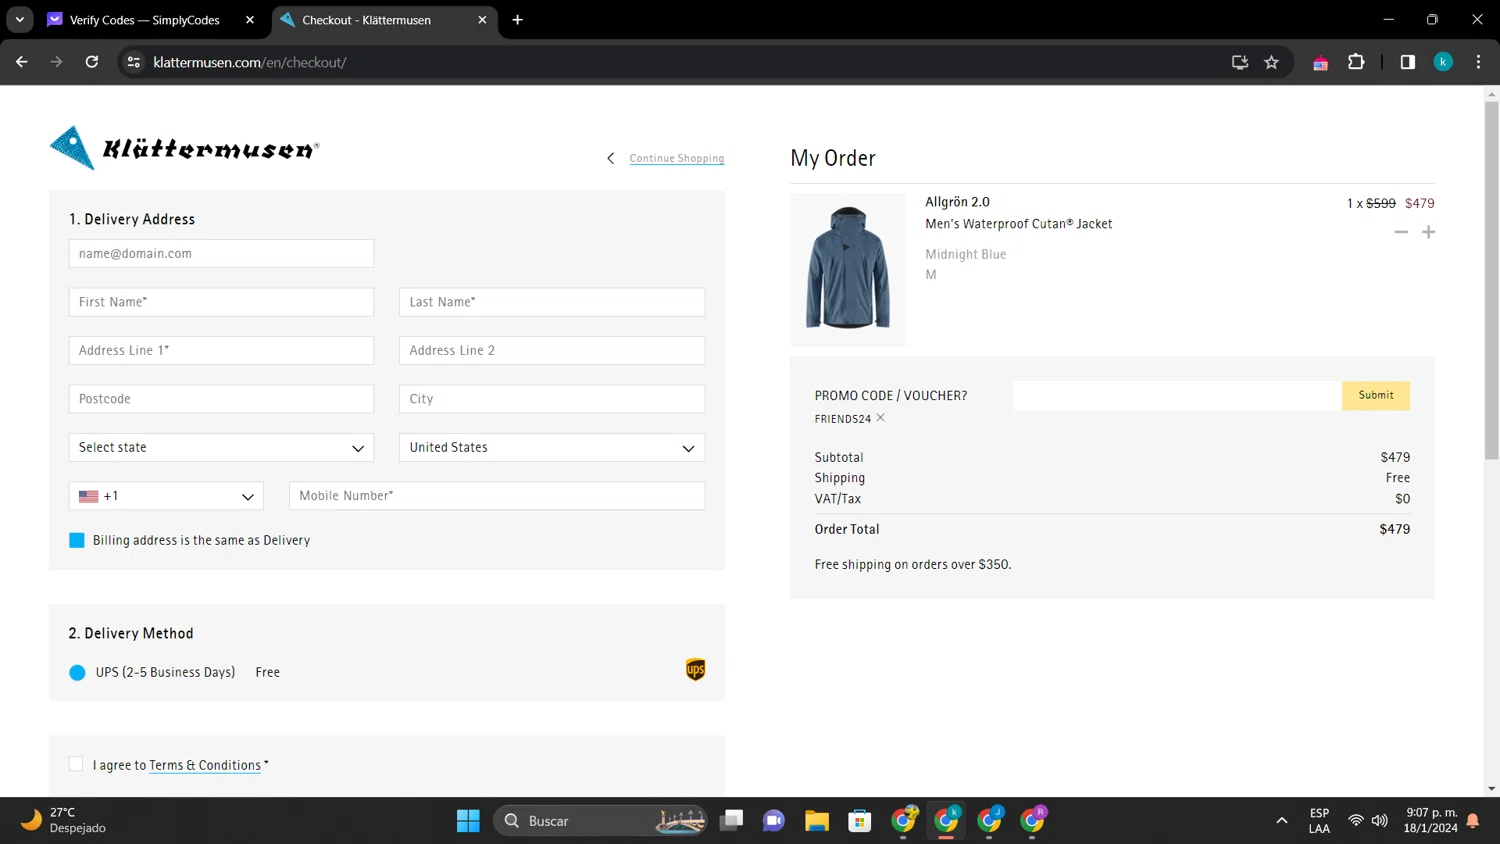This screenshot has height=844, width=1500.
Task: Open a new browser tab
Action: 517,20
